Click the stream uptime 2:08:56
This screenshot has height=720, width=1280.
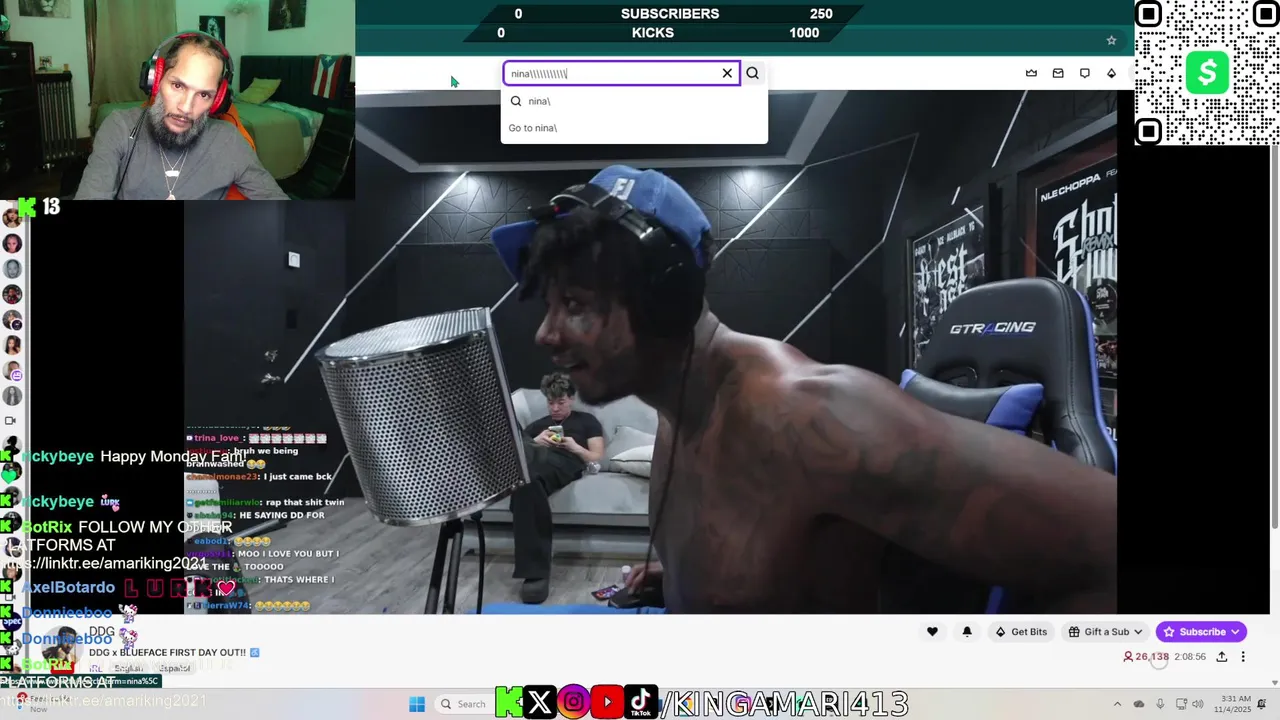tap(1190, 657)
